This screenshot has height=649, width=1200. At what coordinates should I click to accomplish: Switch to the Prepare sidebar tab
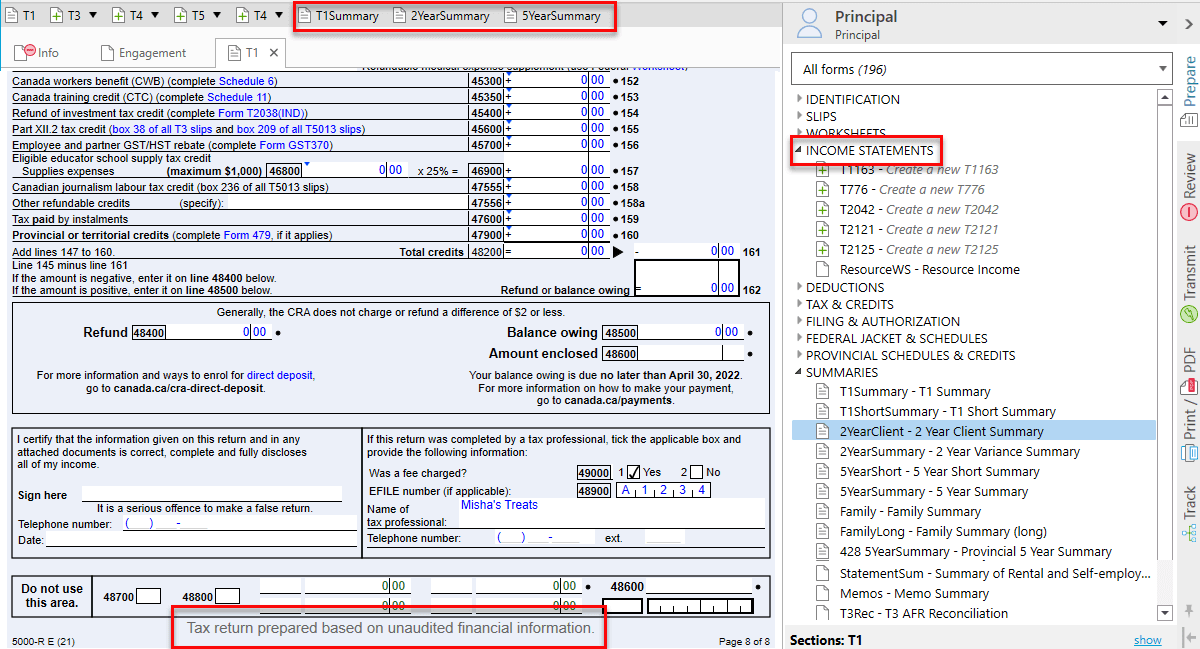[1189, 93]
